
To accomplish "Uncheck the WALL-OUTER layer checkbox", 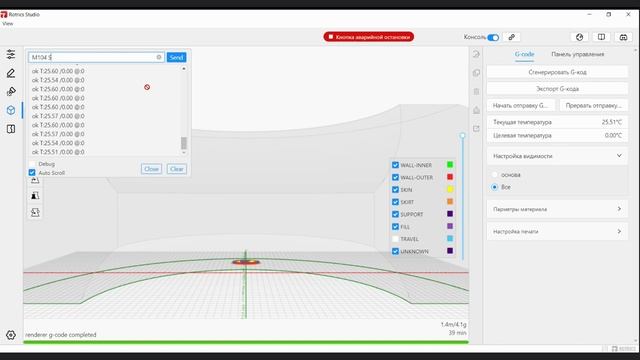I will pyautogui.click(x=395, y=177).
